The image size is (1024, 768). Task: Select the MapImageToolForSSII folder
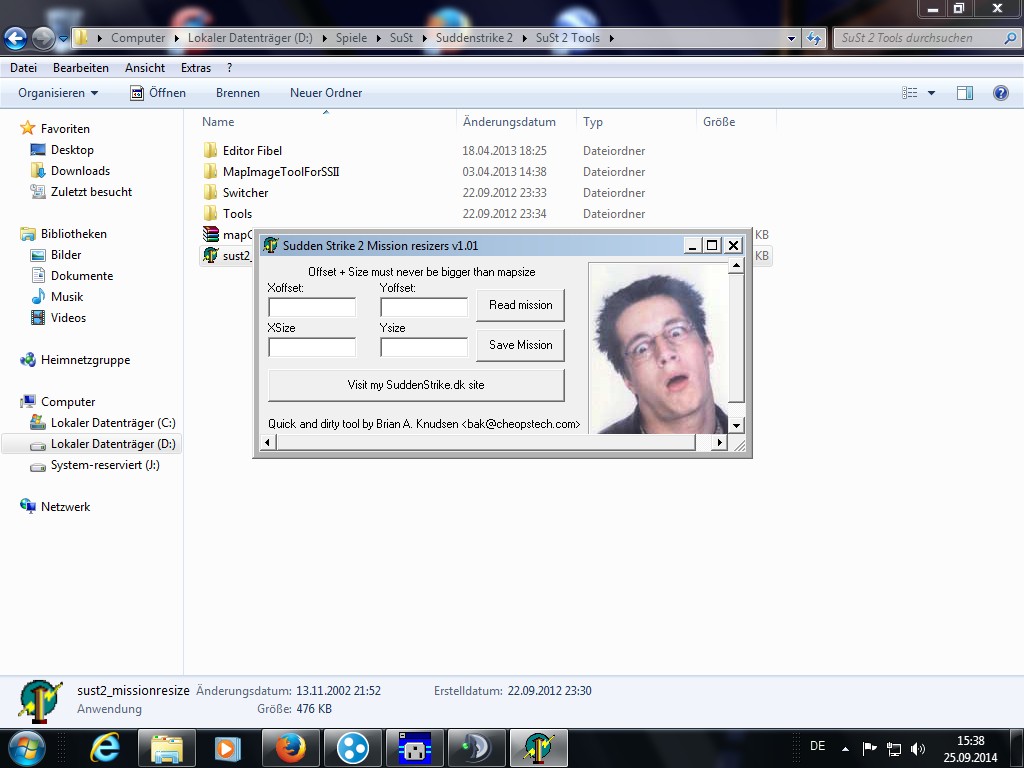(281, 172)
